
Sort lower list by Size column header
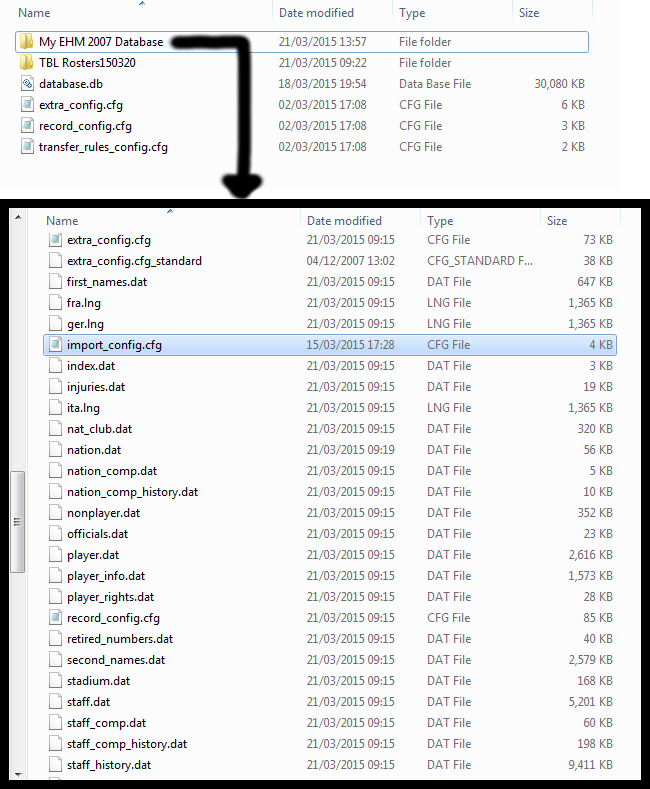[x=557, y=221]
